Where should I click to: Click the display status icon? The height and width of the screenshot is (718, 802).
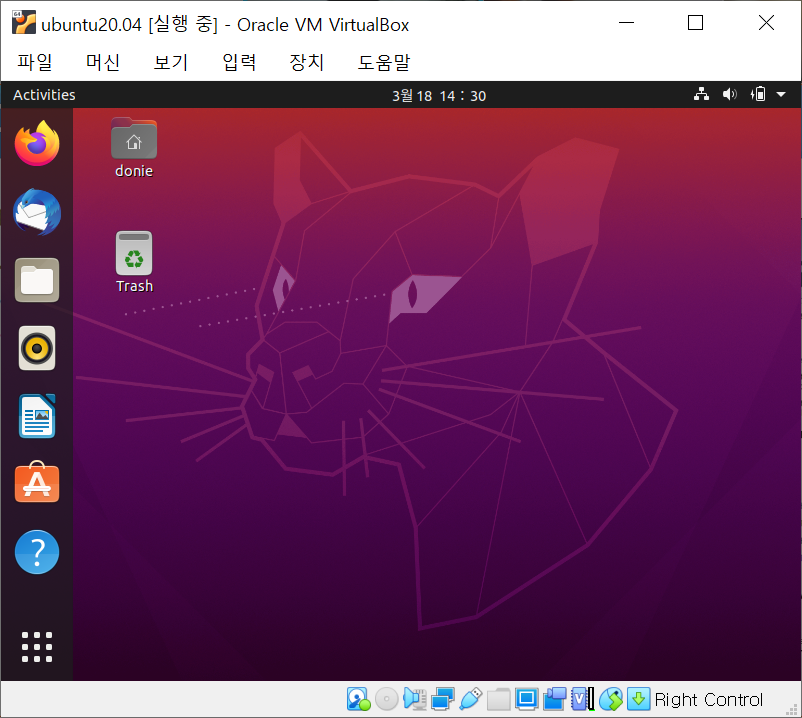(x=526, y=699)
